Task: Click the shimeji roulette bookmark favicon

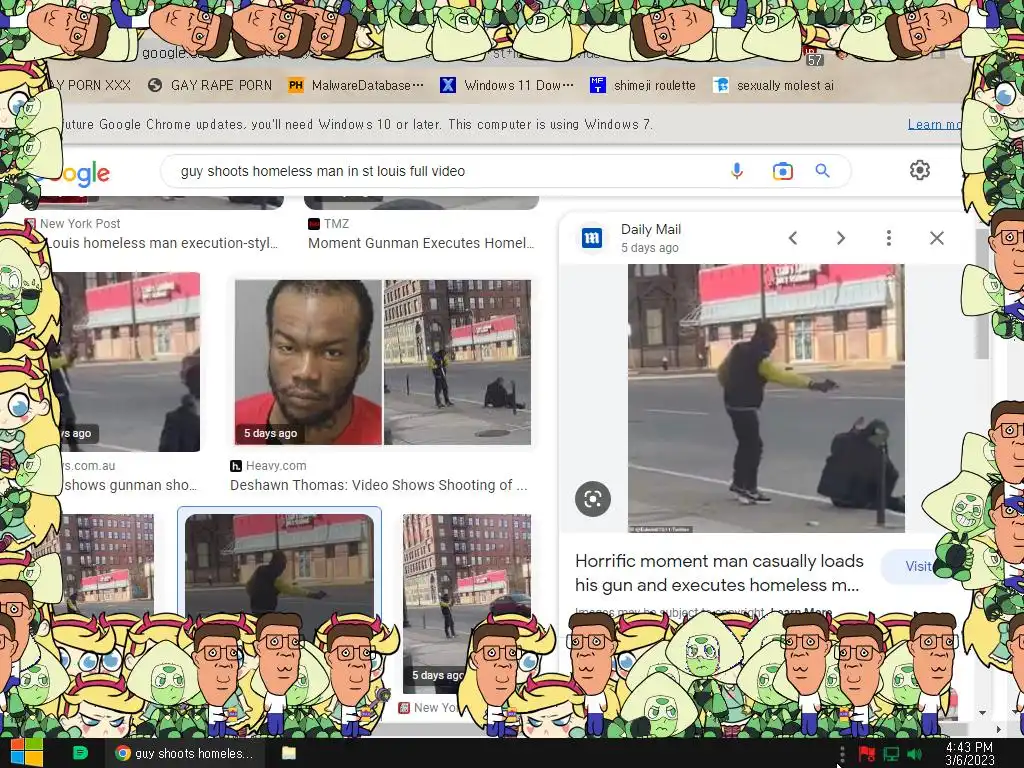Action: pyautogui.click(x=598, y=86)
